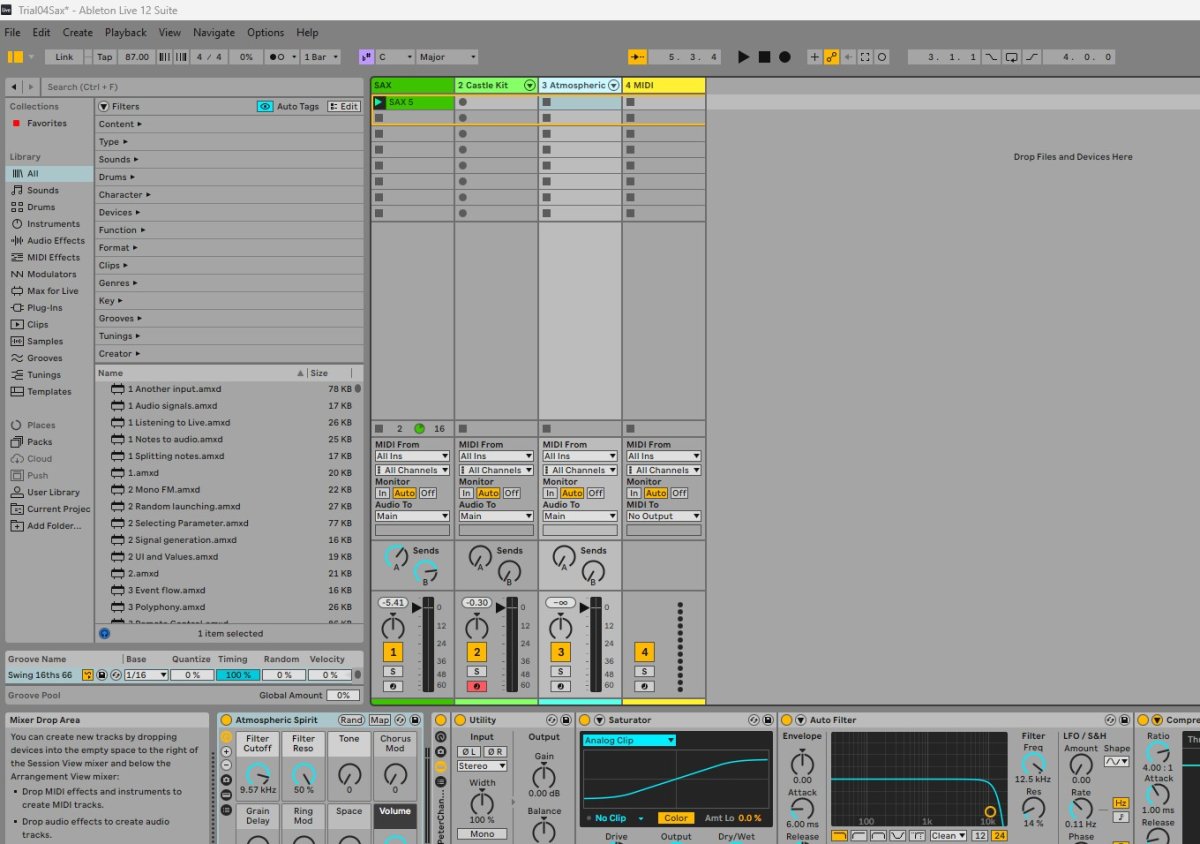Open the File menu
The height and width of the screenshot is (844, 1200).
tap(12, 33)
